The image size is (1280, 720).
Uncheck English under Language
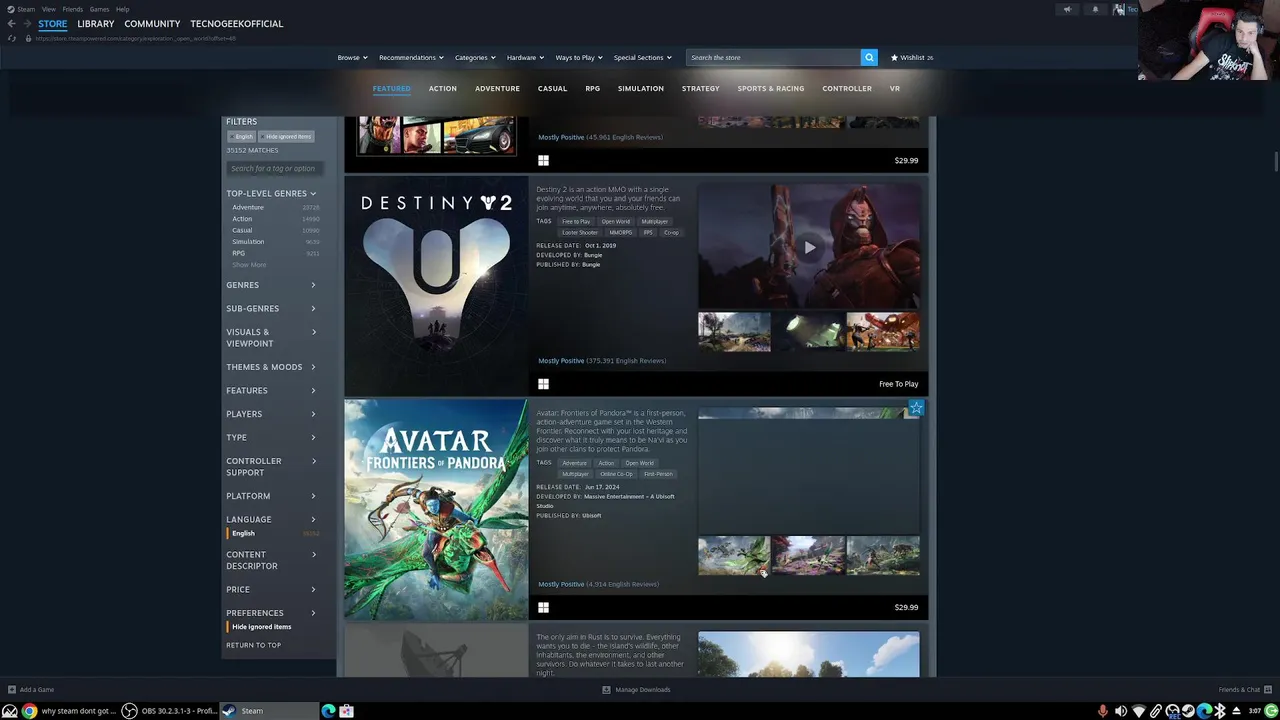click(243, 533)
